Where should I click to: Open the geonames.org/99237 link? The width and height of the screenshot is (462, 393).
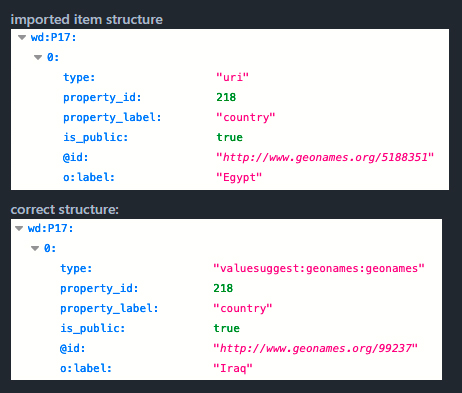point(315,348)
